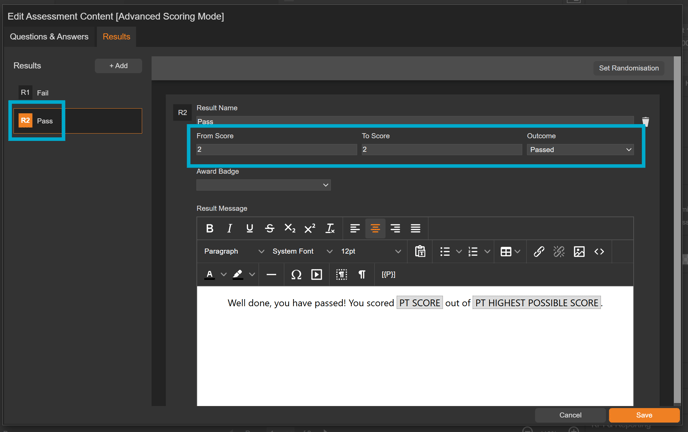
Task: Toggle italic text formatting
Action: [x=230, y=229]
